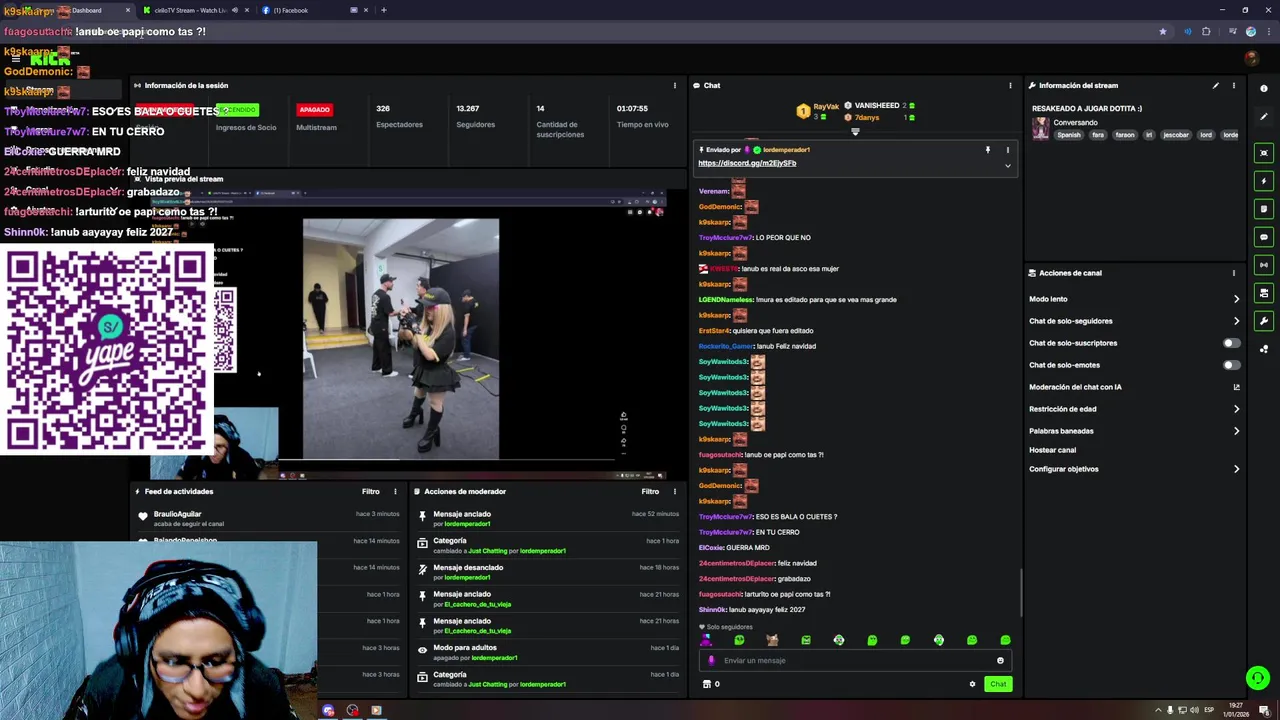This screenshot has width=1280, height=720.
Task: Select the faraon stream tag
Action: 1125,135
